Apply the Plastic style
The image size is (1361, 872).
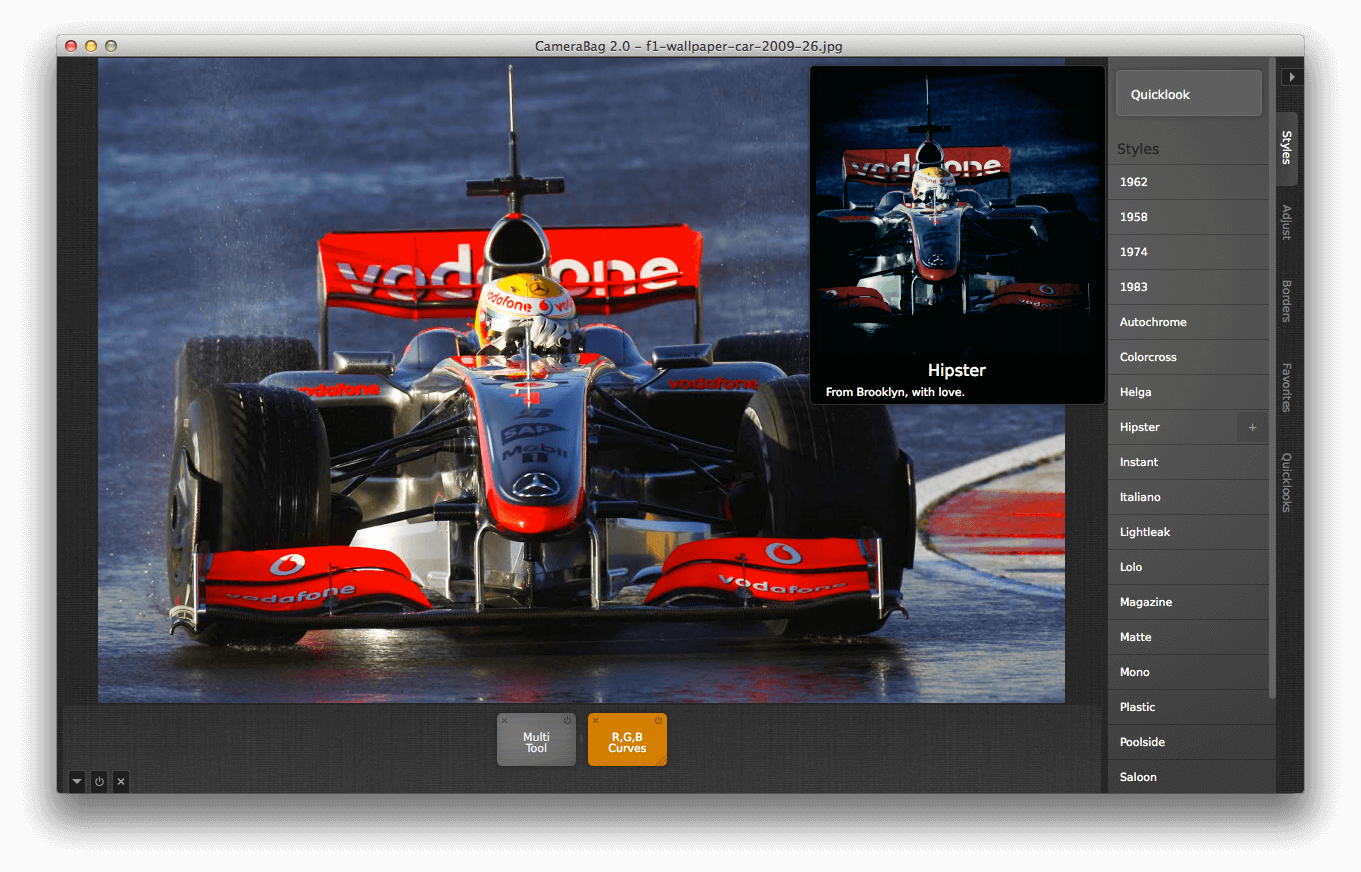click(1188, 707)
